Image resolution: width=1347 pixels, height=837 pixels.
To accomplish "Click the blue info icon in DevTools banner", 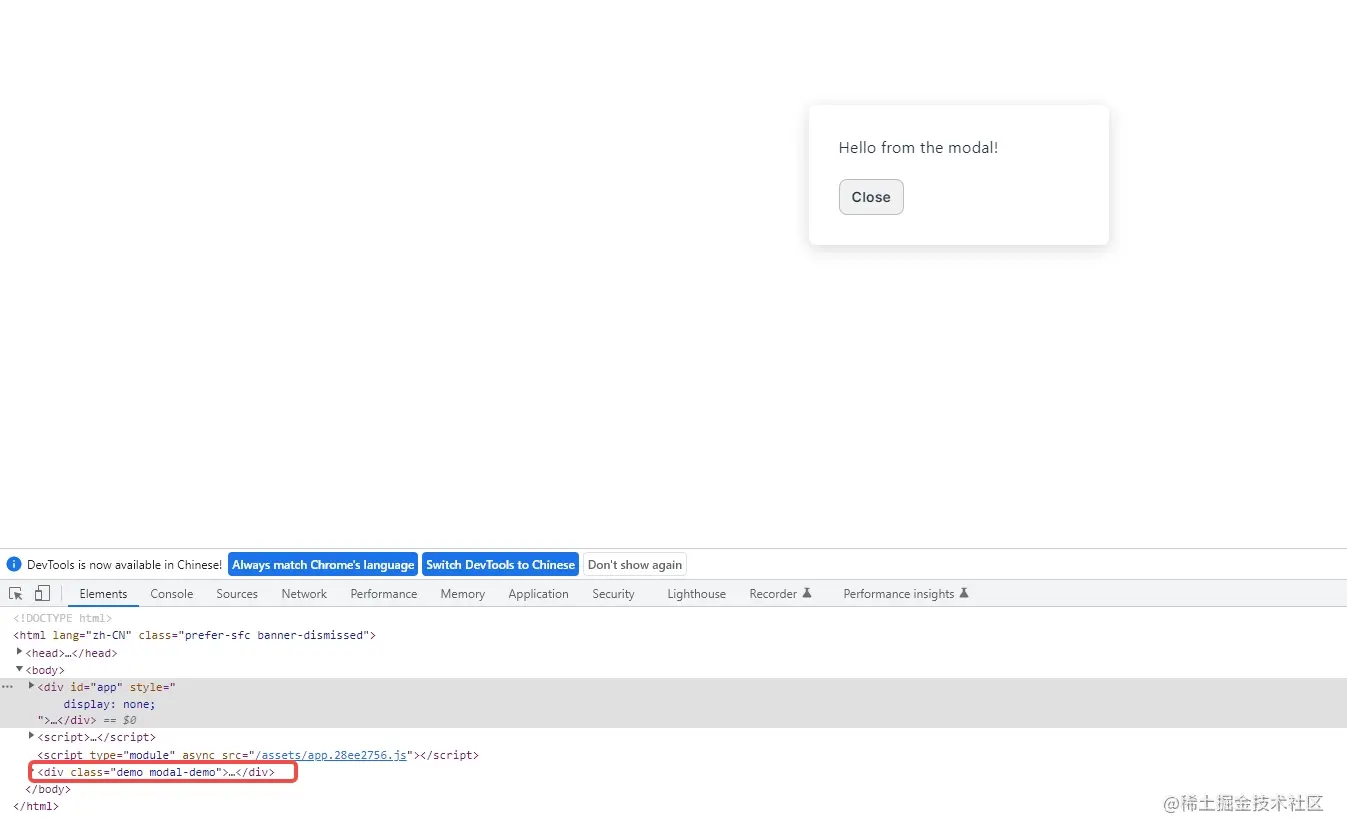I will tap(14, 565).
